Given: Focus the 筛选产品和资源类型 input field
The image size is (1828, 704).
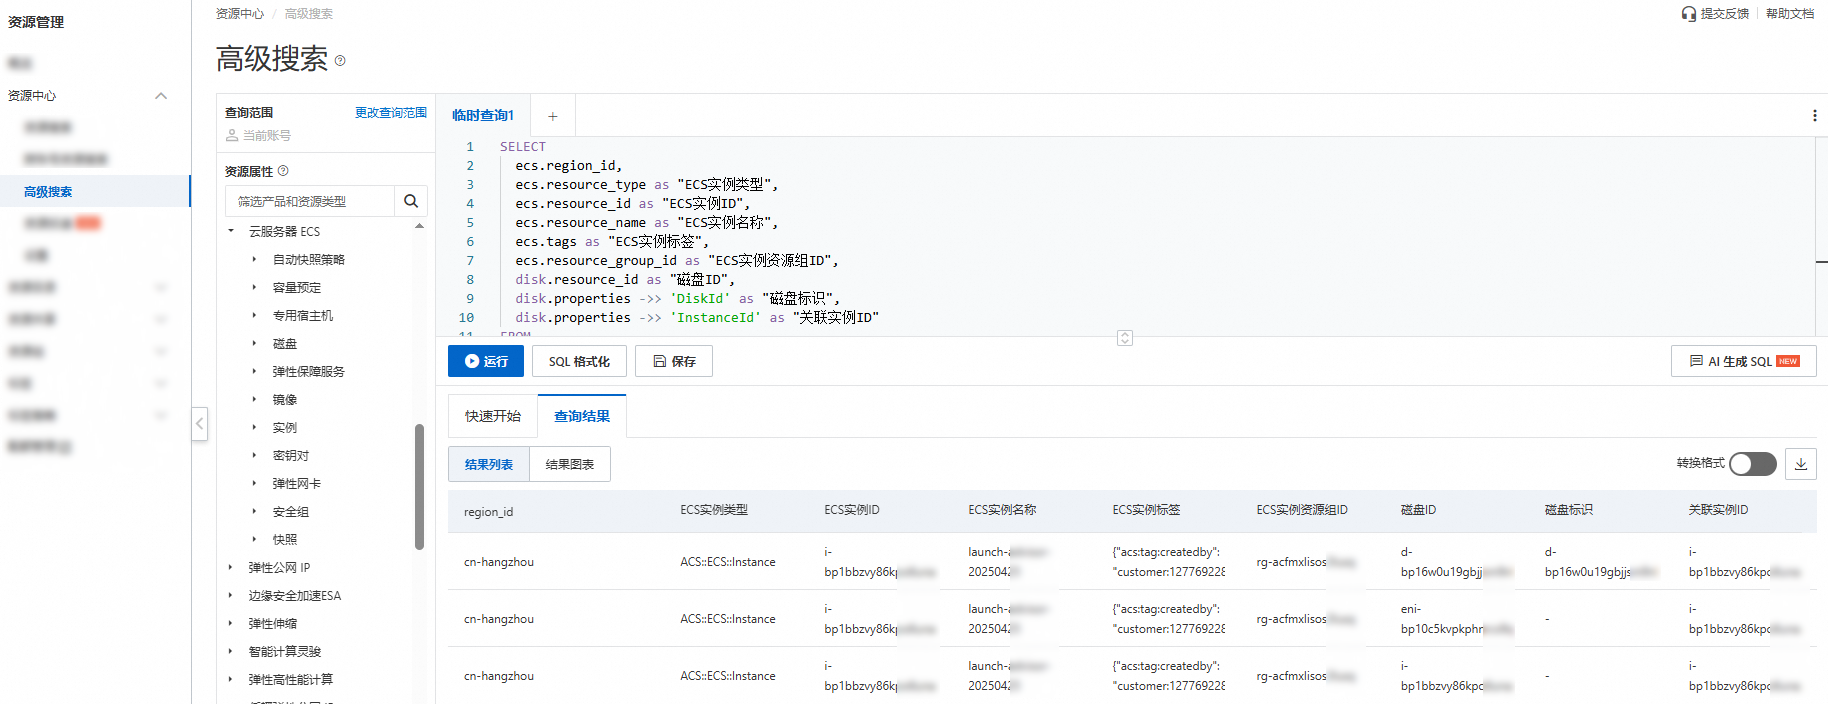Looking at the screenshot, I should [310, 201].
